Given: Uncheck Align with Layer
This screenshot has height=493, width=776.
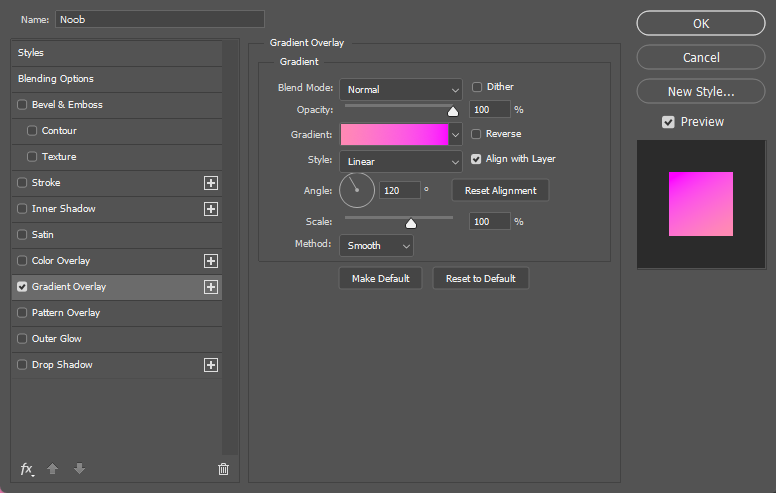Looking at the screenshot, I should pyautogui.click(x=477, y=159).
